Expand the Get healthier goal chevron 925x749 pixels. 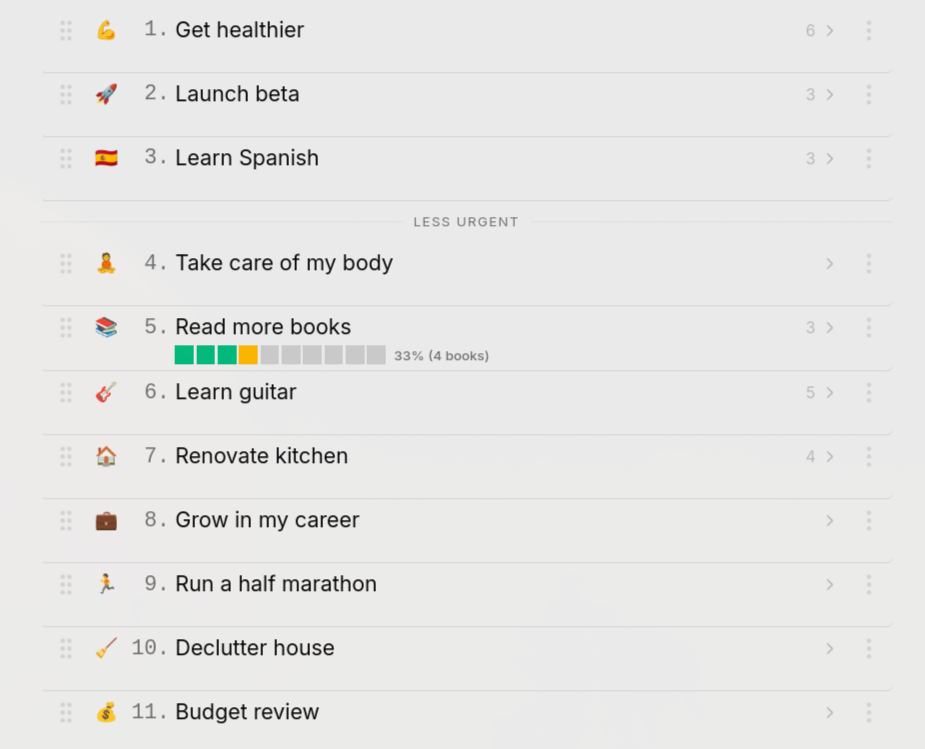tap(830, 31)
